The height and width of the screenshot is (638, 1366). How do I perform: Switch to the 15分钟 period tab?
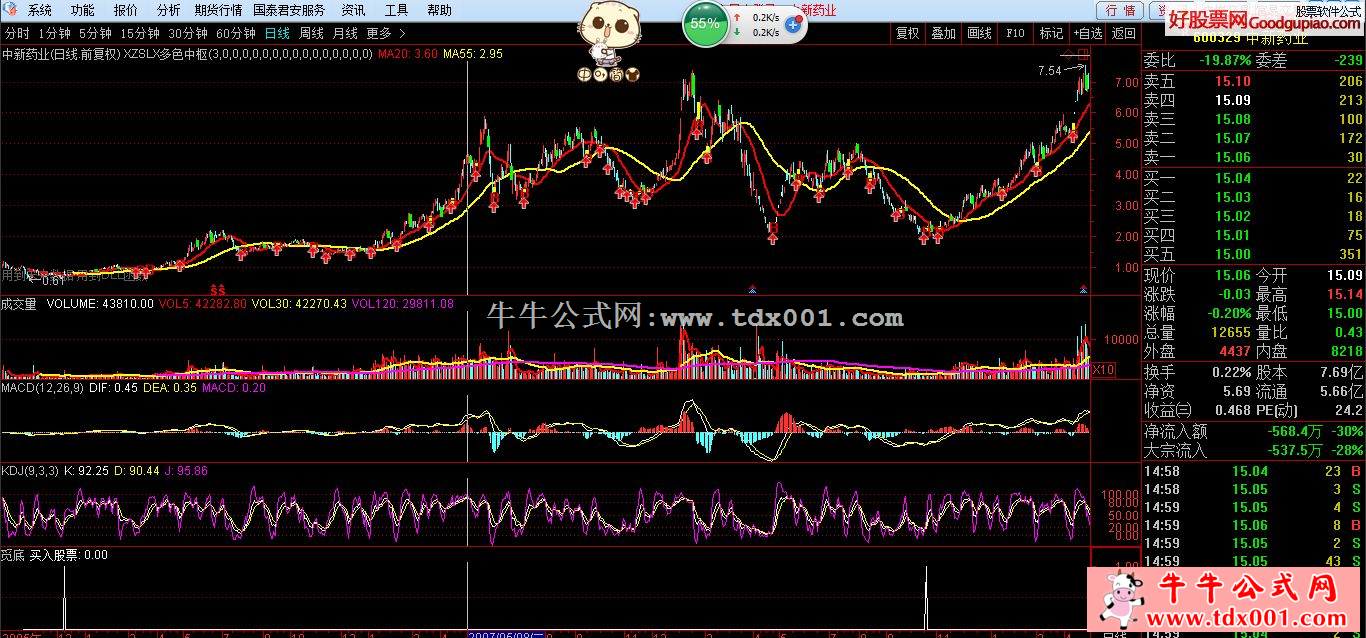click(140, 33)
